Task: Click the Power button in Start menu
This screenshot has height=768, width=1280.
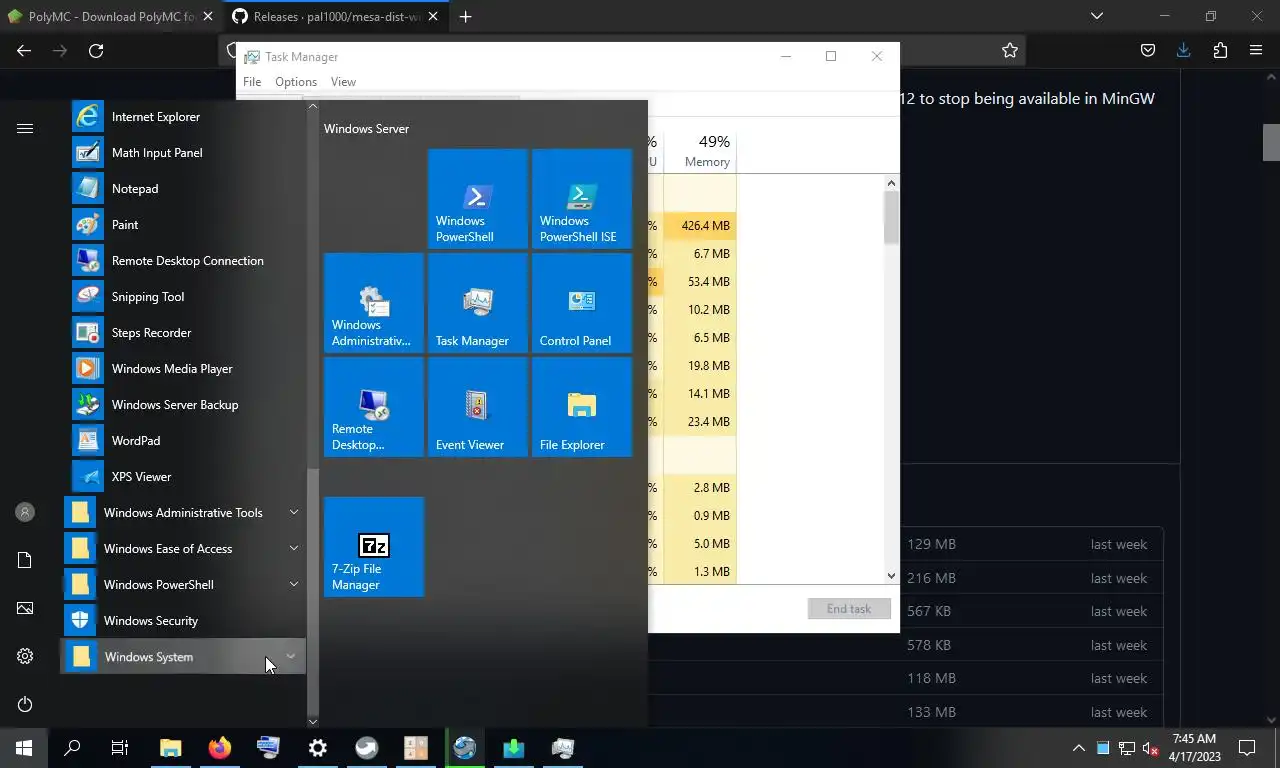Action: [25, 704]
